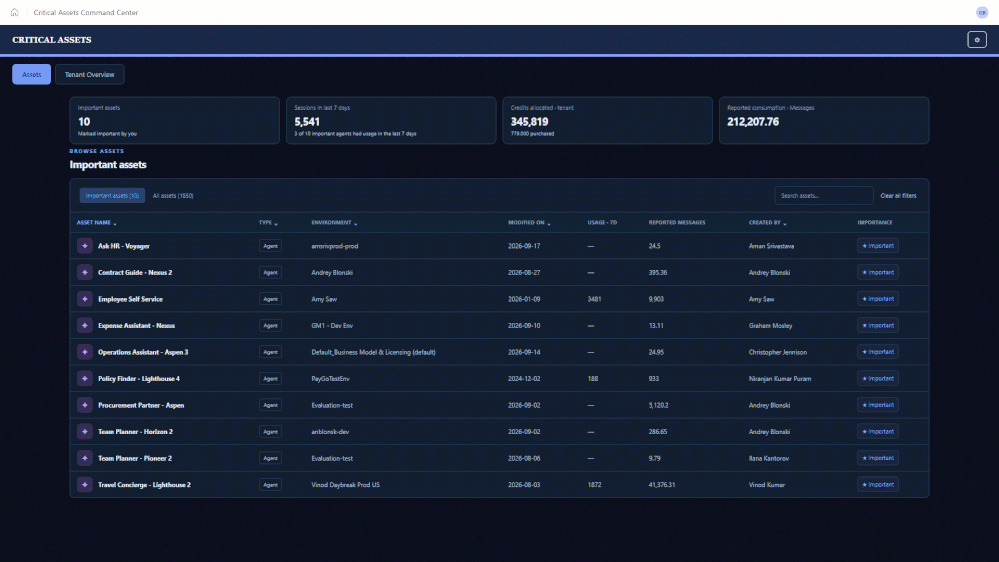
Task: Toggle Important star for Expense Assistant - Nexus
Action: tap(877, 326)
